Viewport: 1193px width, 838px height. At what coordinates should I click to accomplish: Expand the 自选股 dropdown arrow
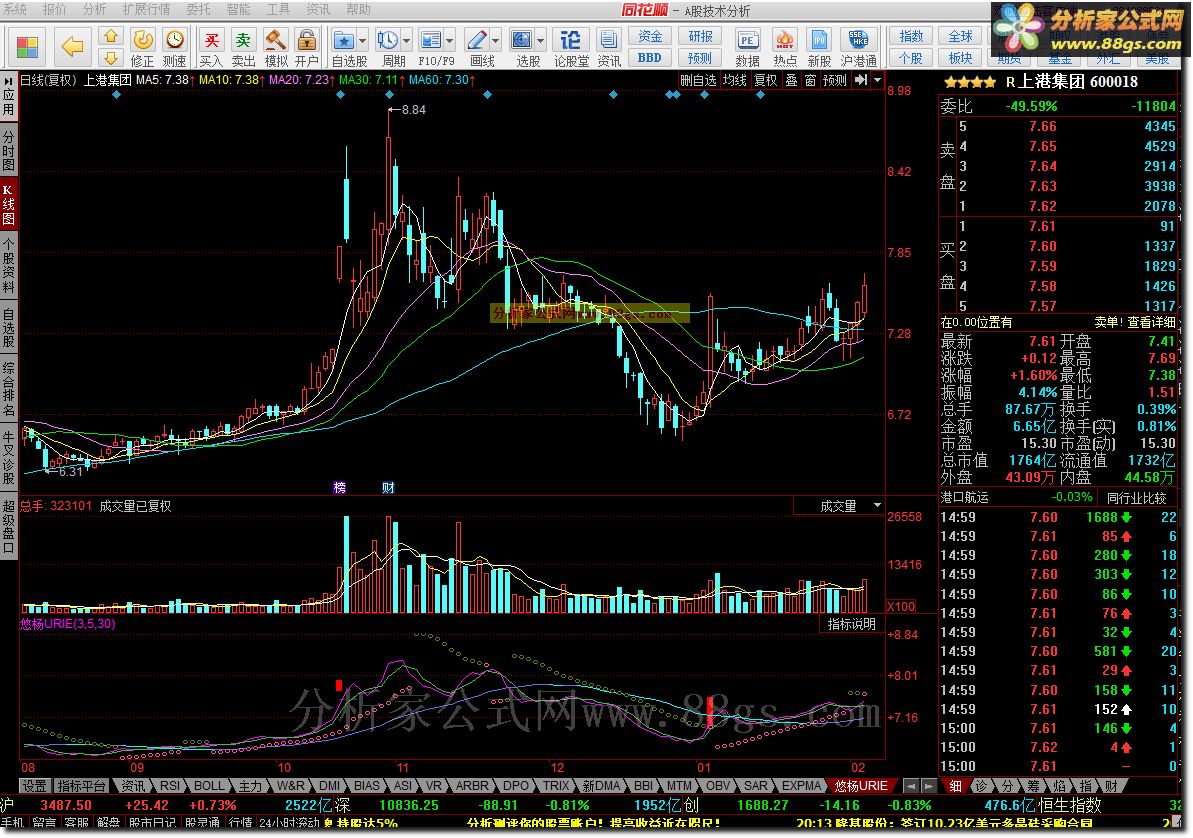(362, 40)
